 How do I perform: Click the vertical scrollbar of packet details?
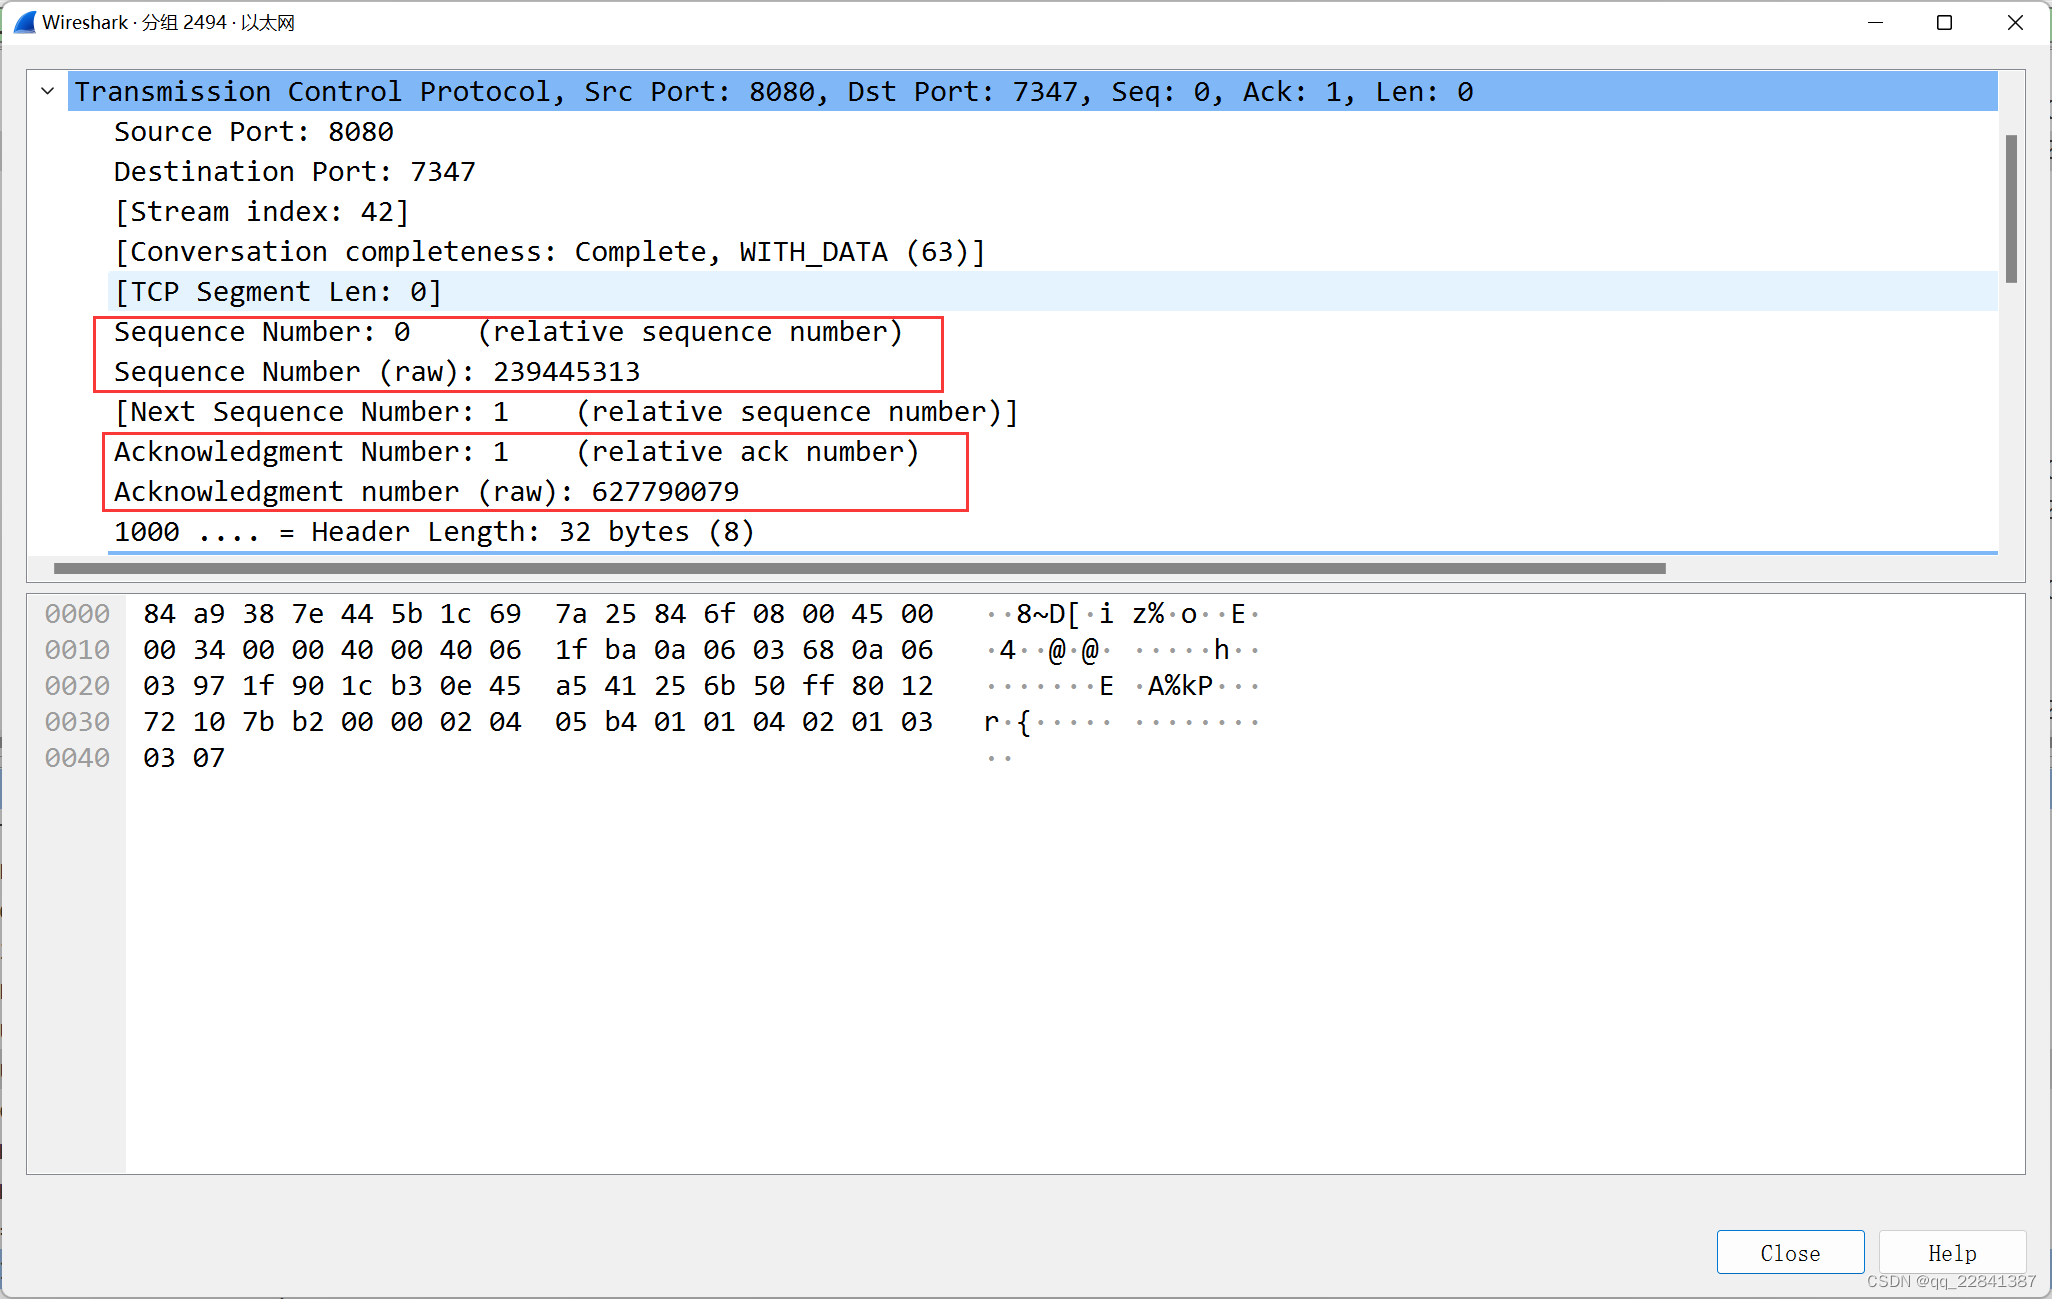click(2011, 208)
